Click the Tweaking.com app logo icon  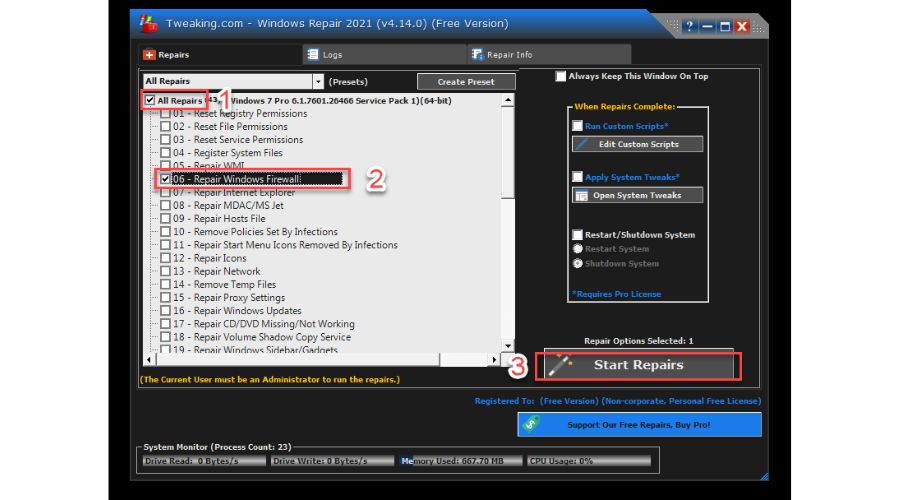coord(148,24)
